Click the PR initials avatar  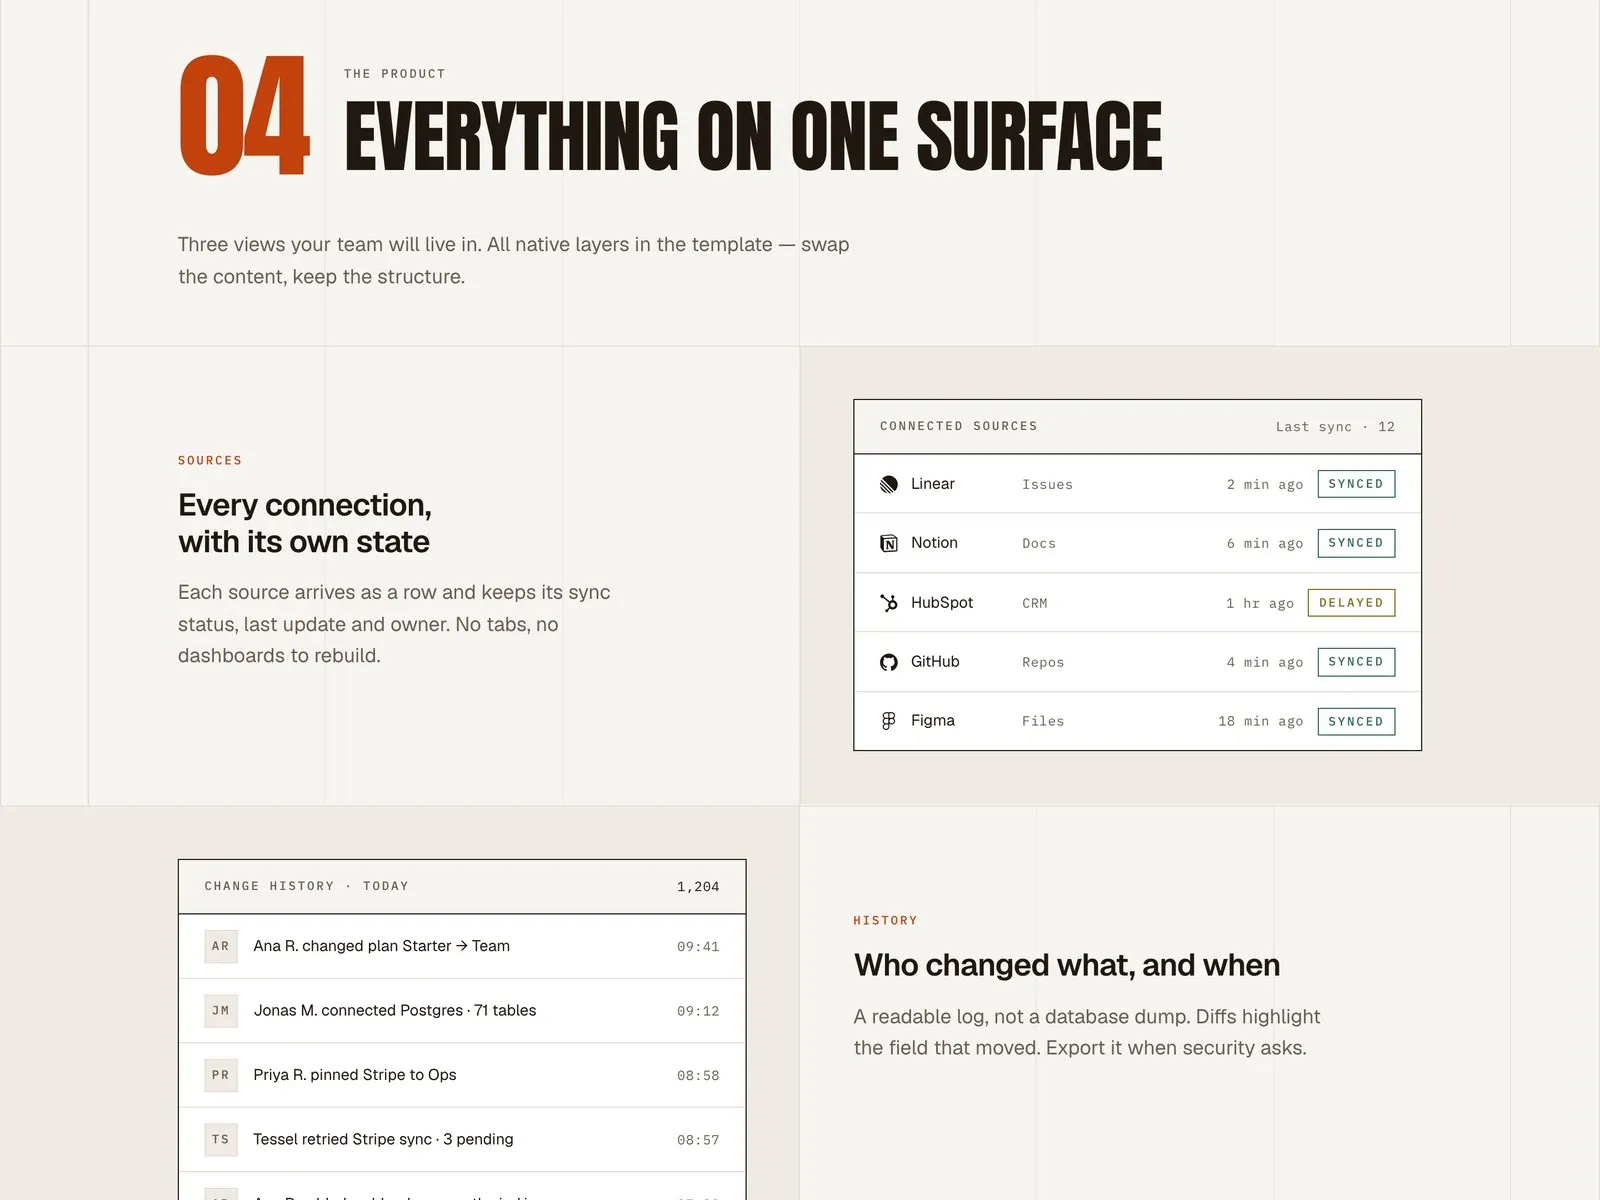221,1075
